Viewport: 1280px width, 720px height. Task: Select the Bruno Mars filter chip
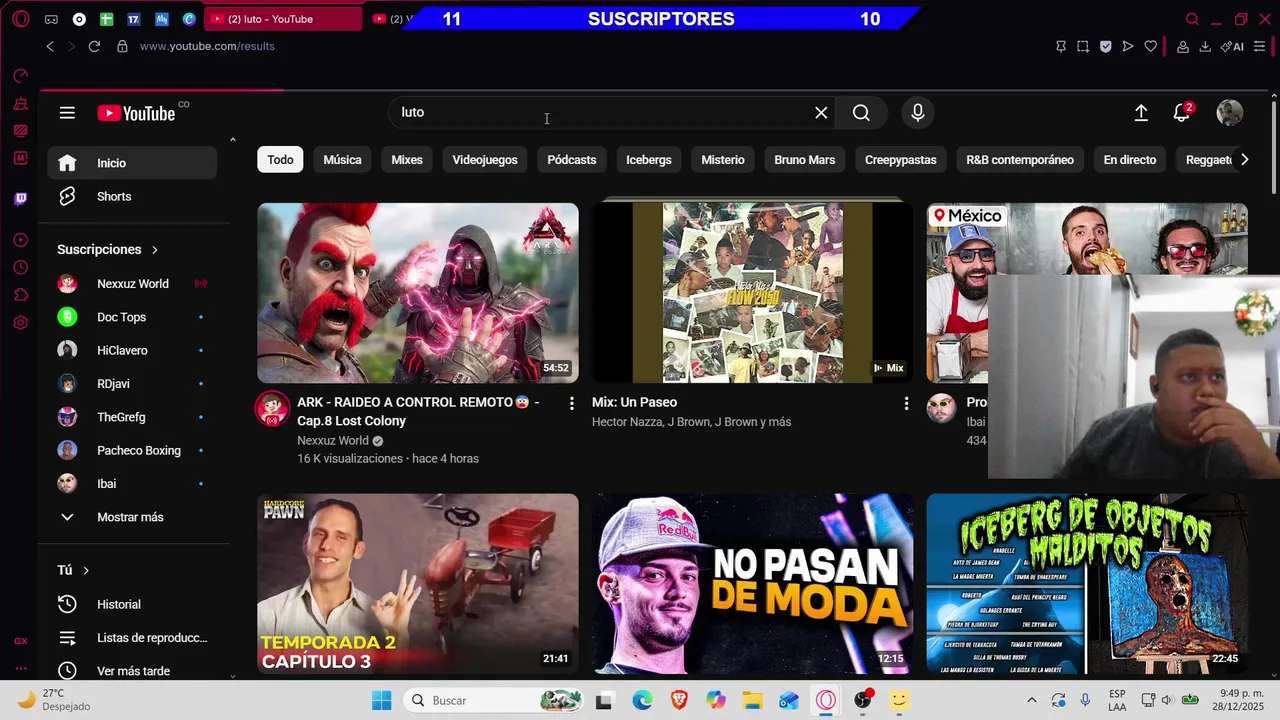[x=805, y=160]
